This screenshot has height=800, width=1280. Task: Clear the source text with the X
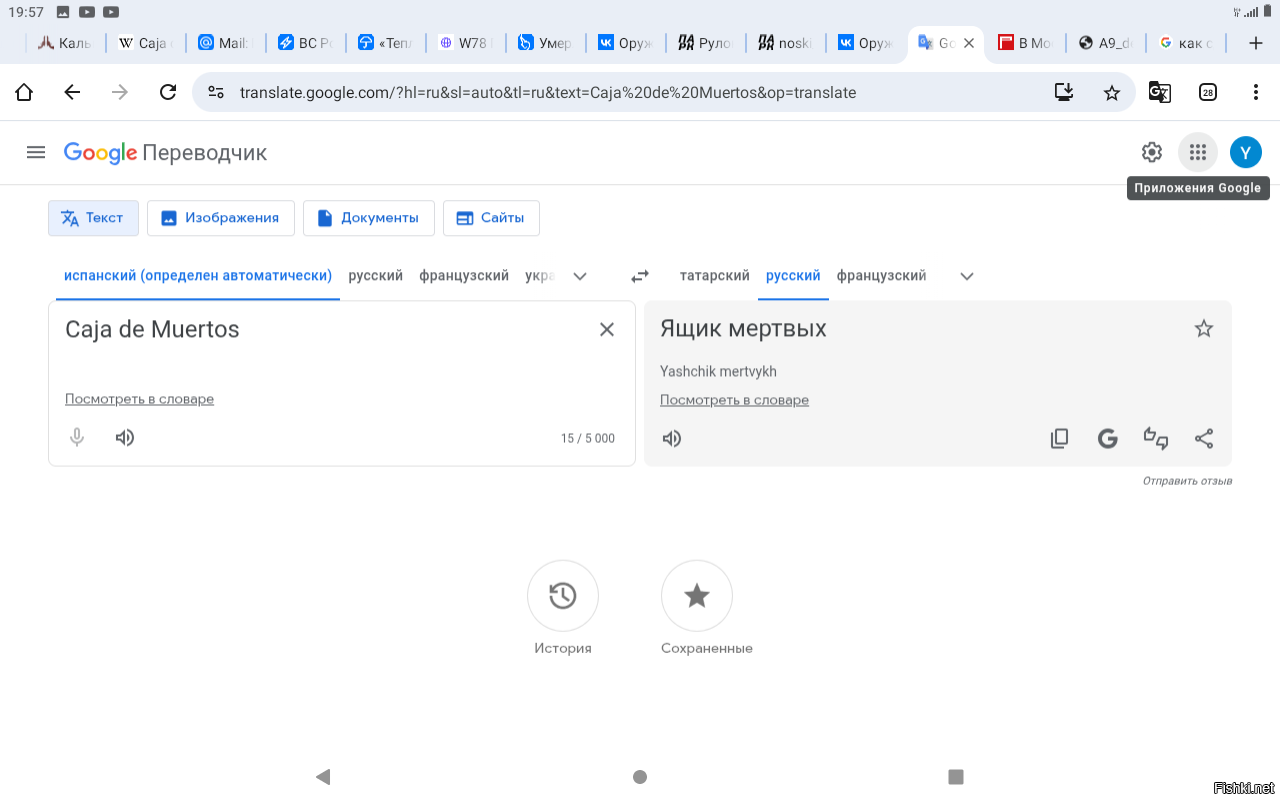[x=607, y=328]
